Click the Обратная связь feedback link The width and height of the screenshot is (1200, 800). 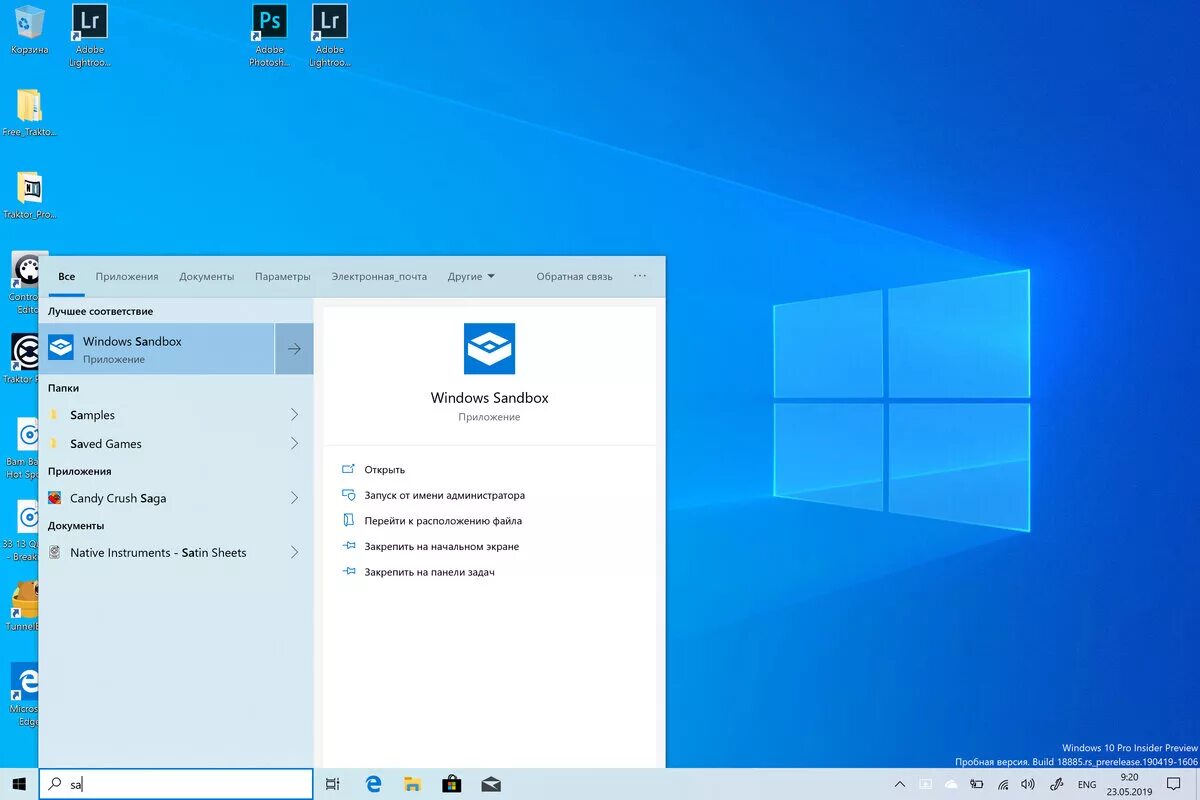[574, 277]
